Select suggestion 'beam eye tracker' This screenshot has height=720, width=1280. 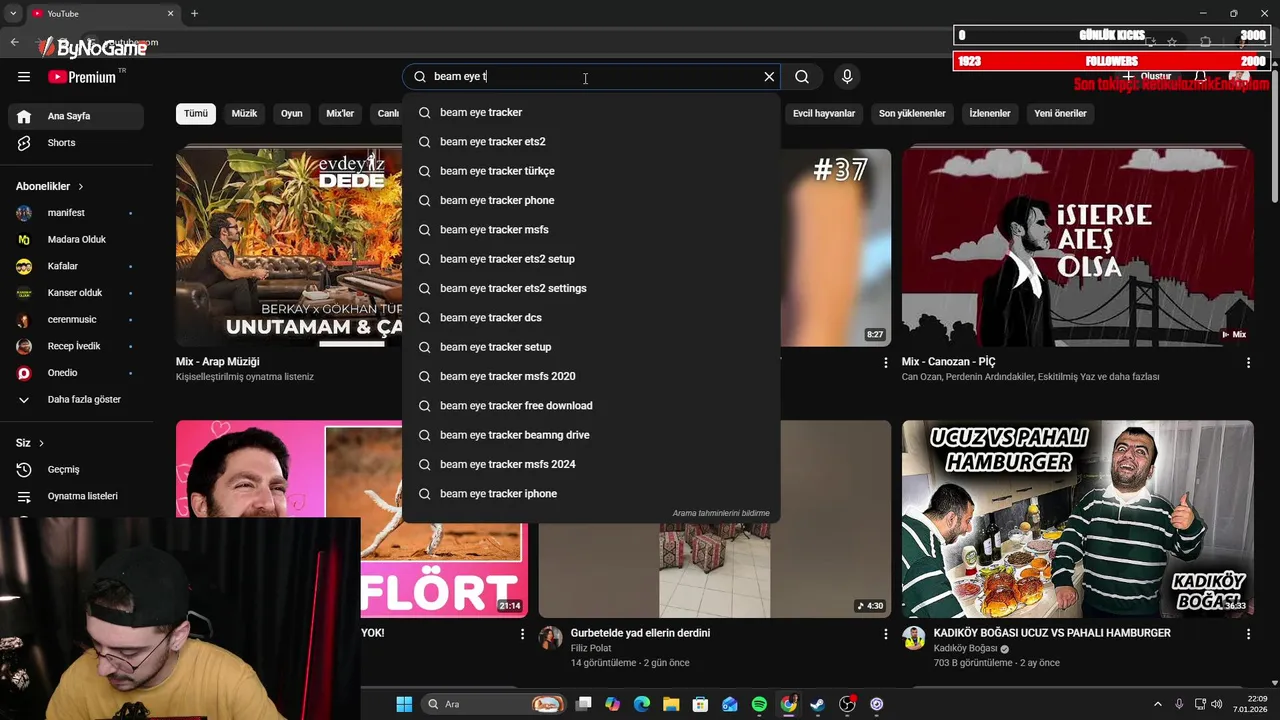coord(591,112)
